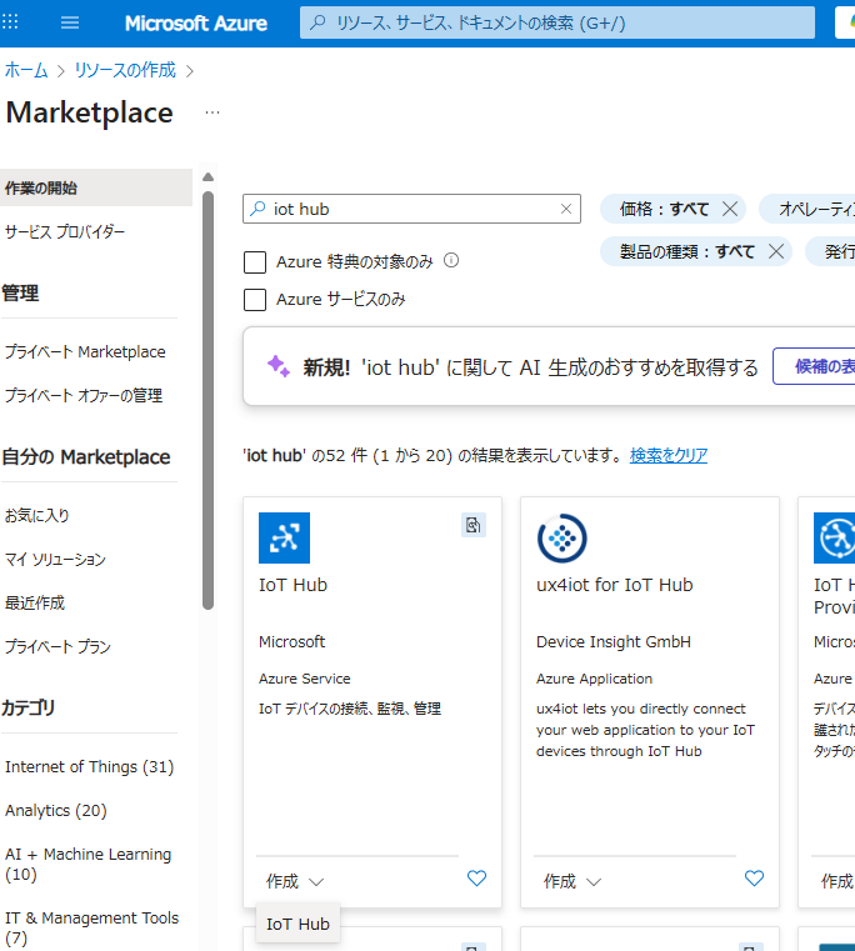This screenshot has width=855, height=951.
Task: Open the 価格 : すべて filter
Action: (664, 209)
